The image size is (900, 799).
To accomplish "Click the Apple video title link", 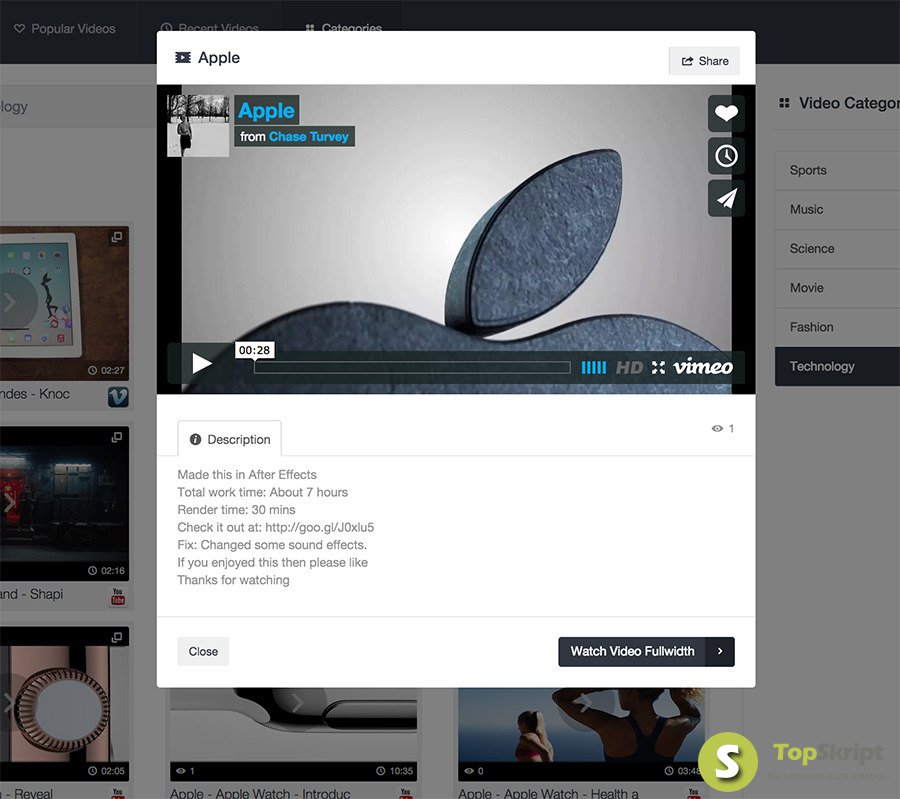I will 266,110.
